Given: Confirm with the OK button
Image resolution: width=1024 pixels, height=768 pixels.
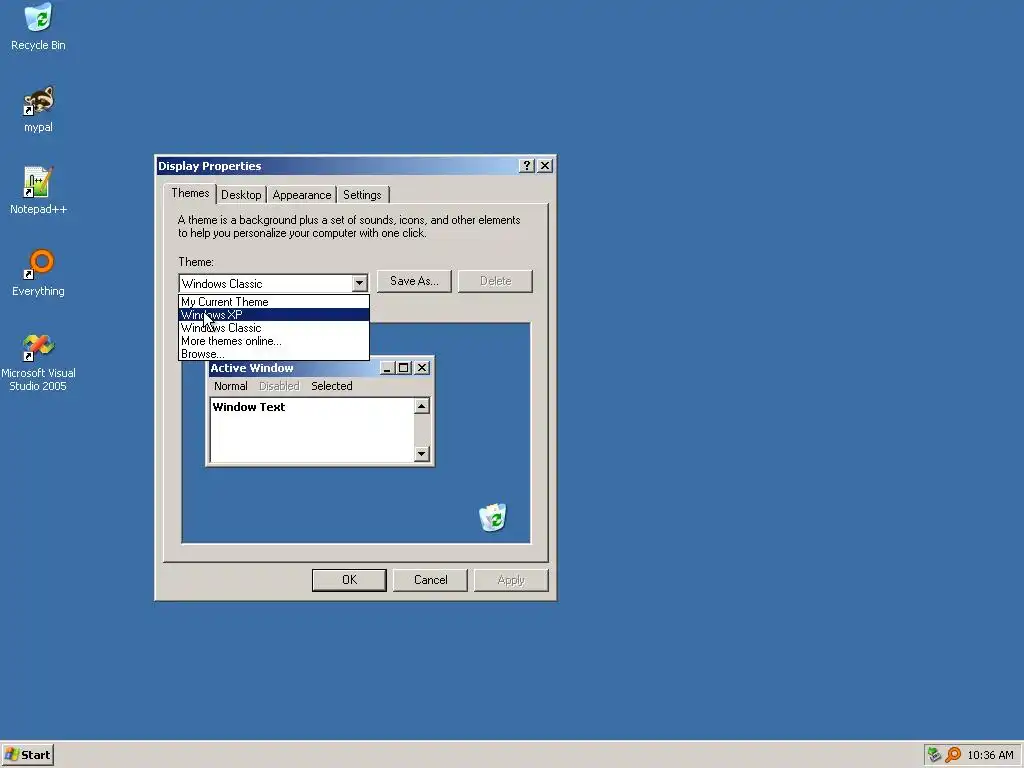Looking at the screenshot, I should tap(349, 580).
